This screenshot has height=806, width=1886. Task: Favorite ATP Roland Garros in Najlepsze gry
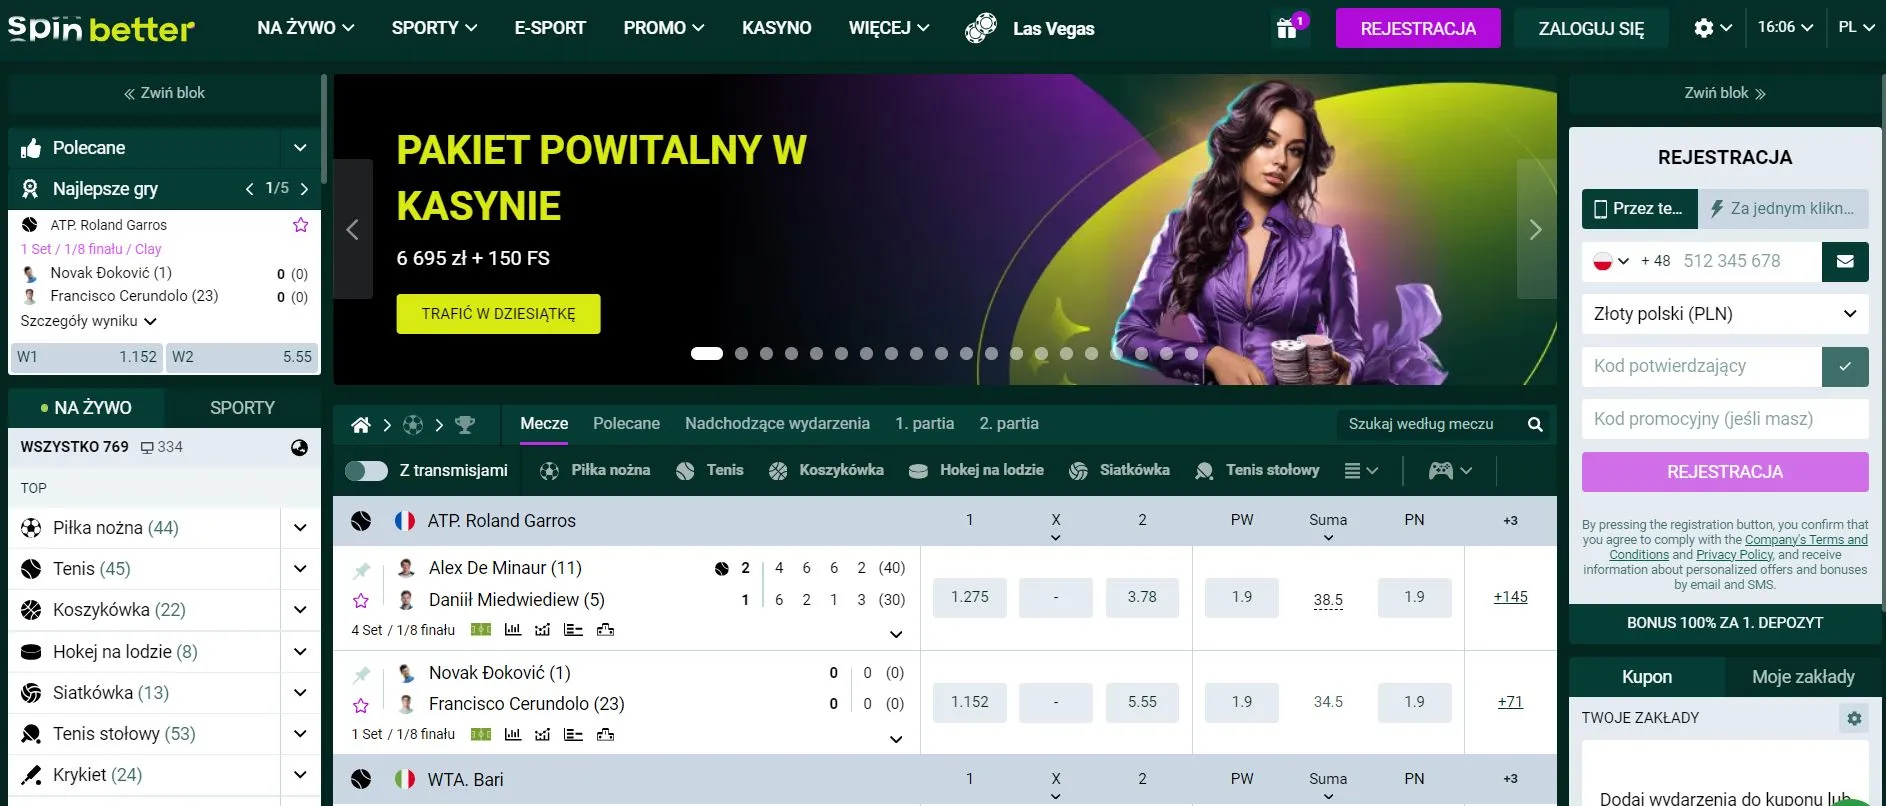coord(300,225)
